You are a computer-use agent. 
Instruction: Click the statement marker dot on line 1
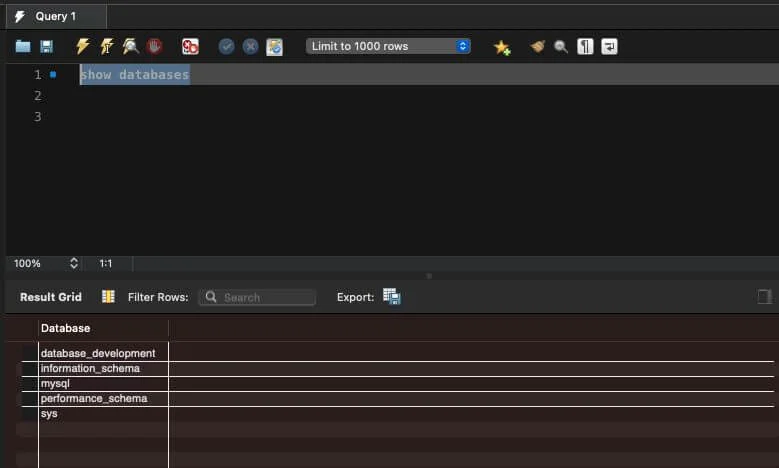[x=53, y=75]
